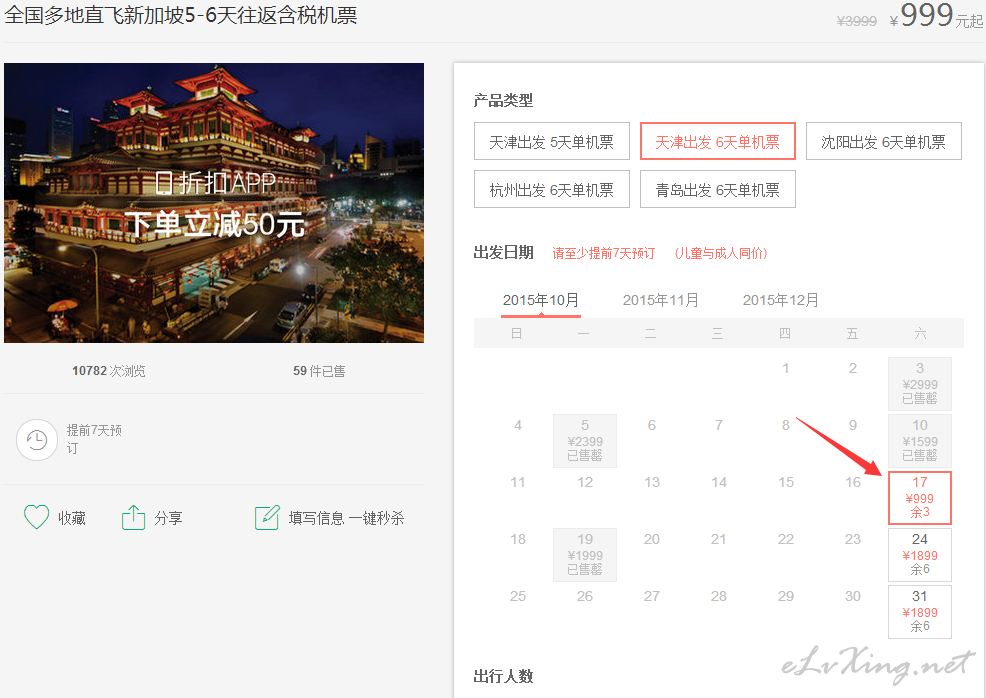
Task: Click sold-out October 5 ¥2399 cell
Action: pos(585,440)
